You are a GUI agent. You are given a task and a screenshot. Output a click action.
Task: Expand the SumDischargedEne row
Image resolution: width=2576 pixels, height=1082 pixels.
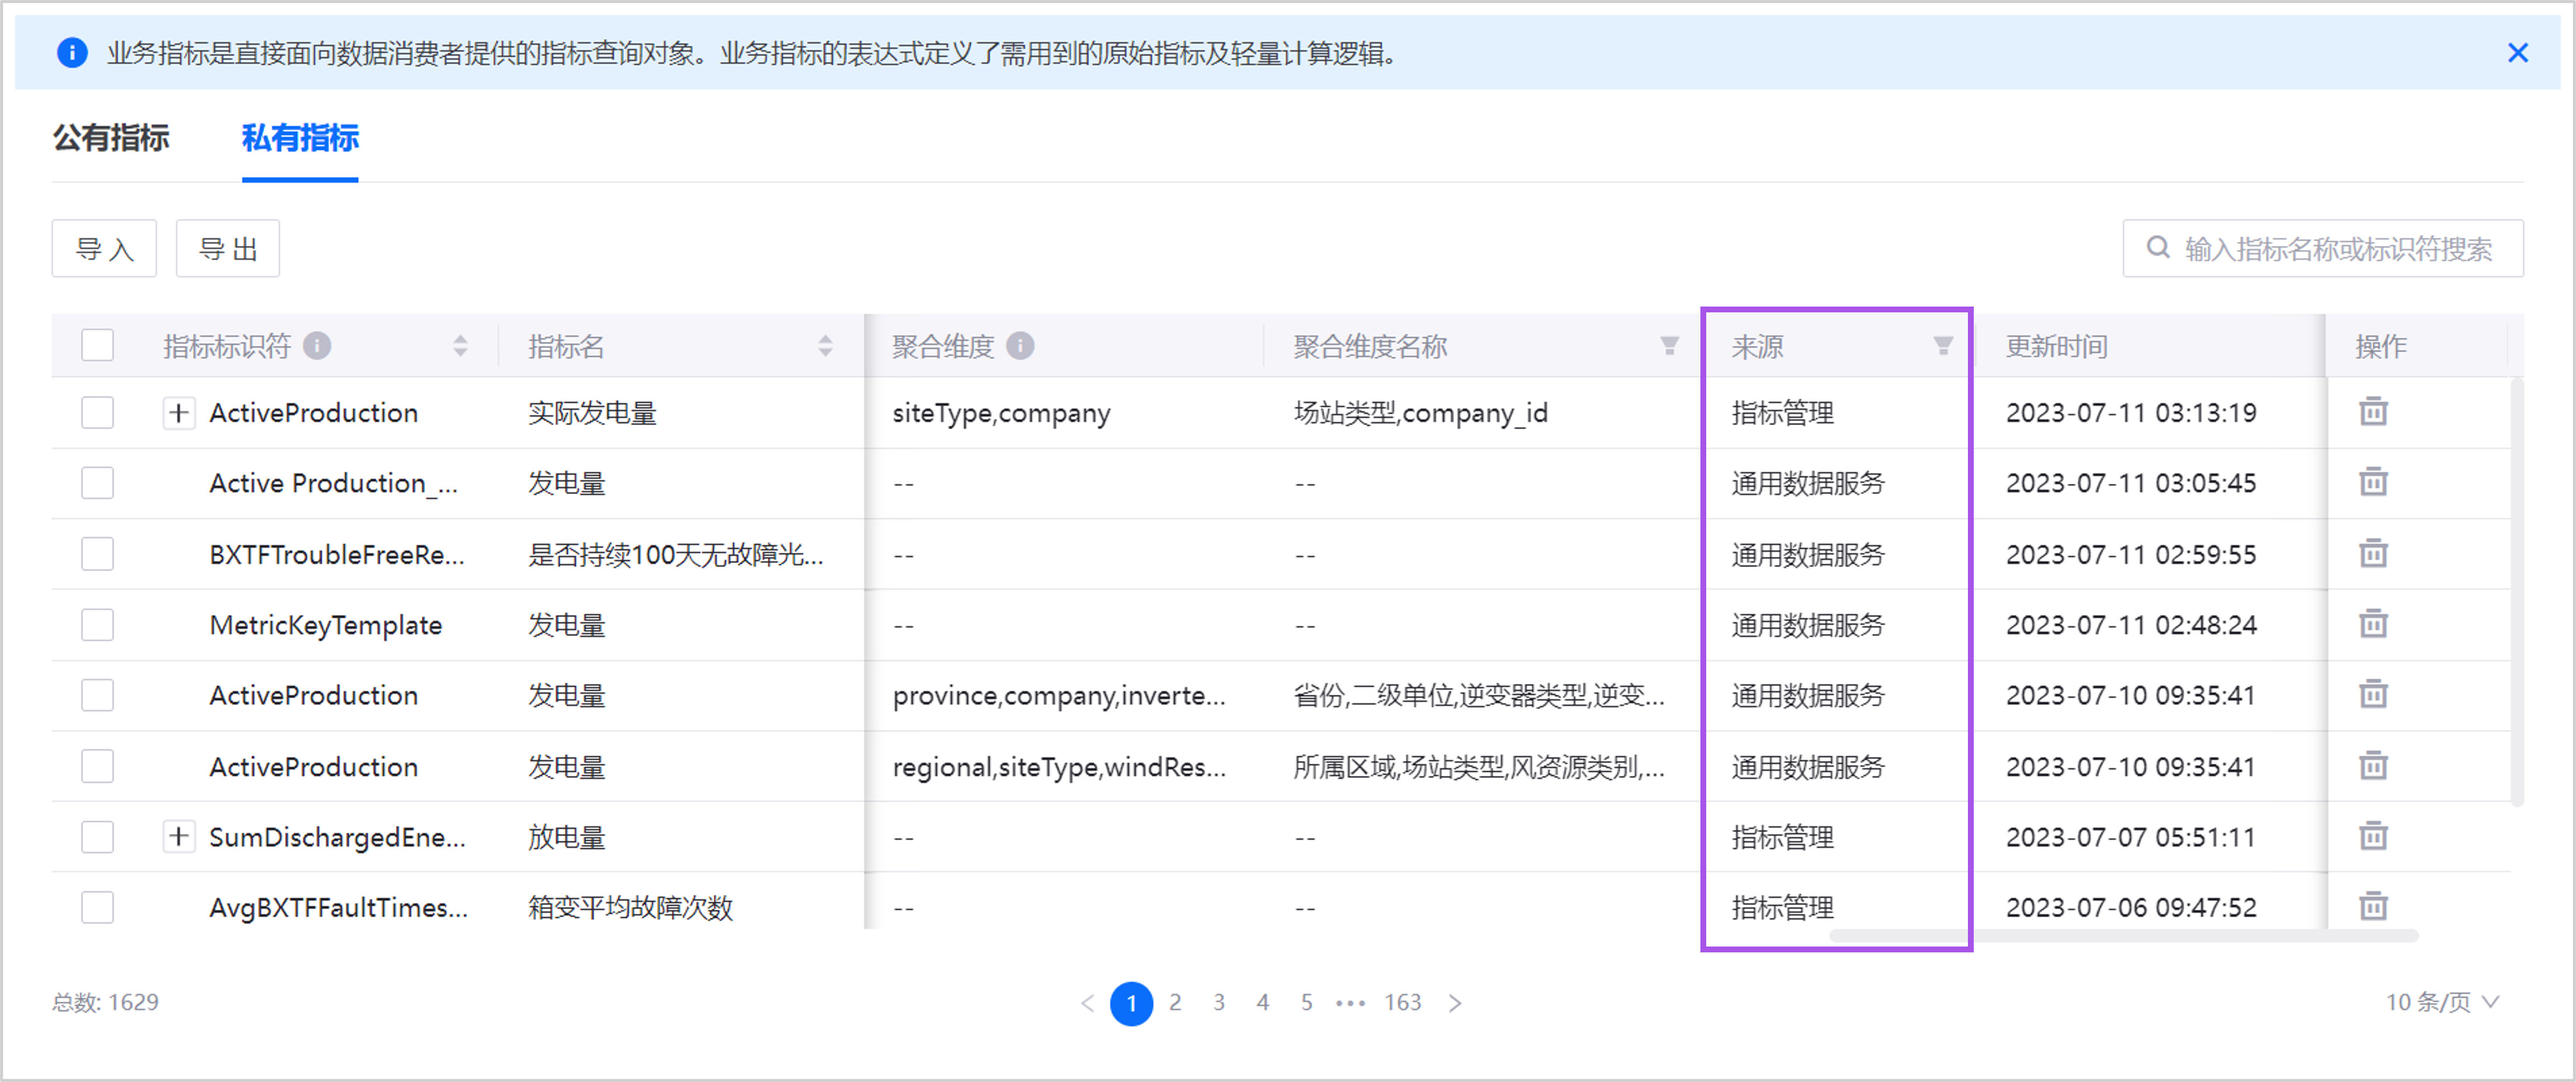tap(178, 836)
